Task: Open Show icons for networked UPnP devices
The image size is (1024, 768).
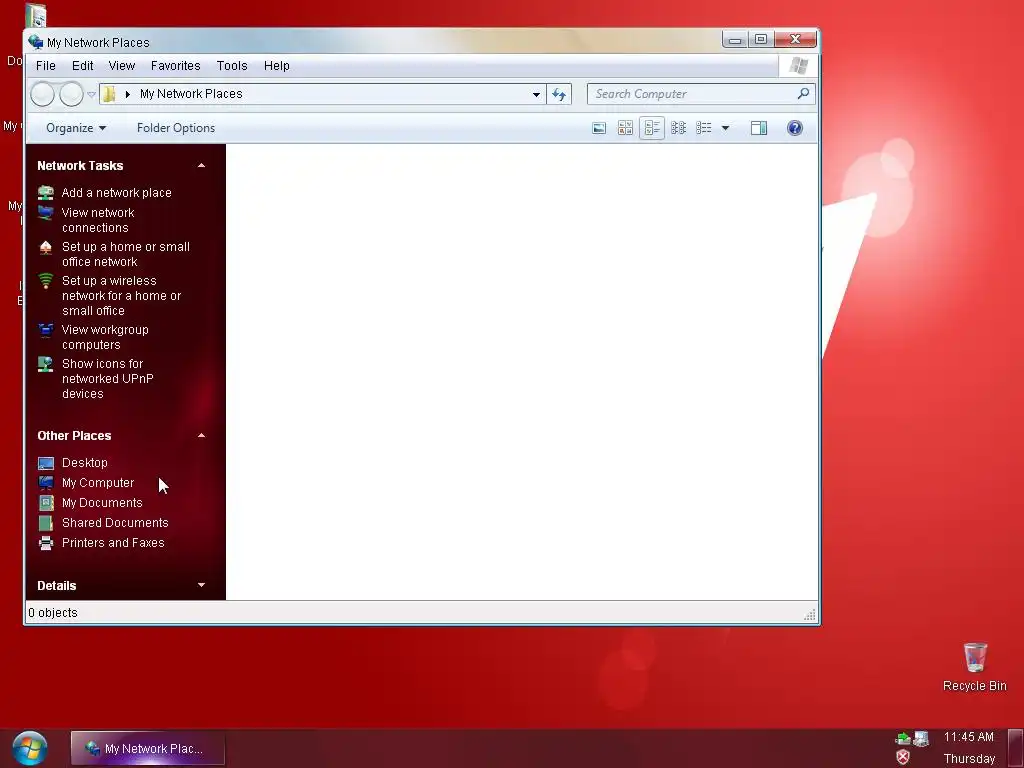Action: pos(107,379)
